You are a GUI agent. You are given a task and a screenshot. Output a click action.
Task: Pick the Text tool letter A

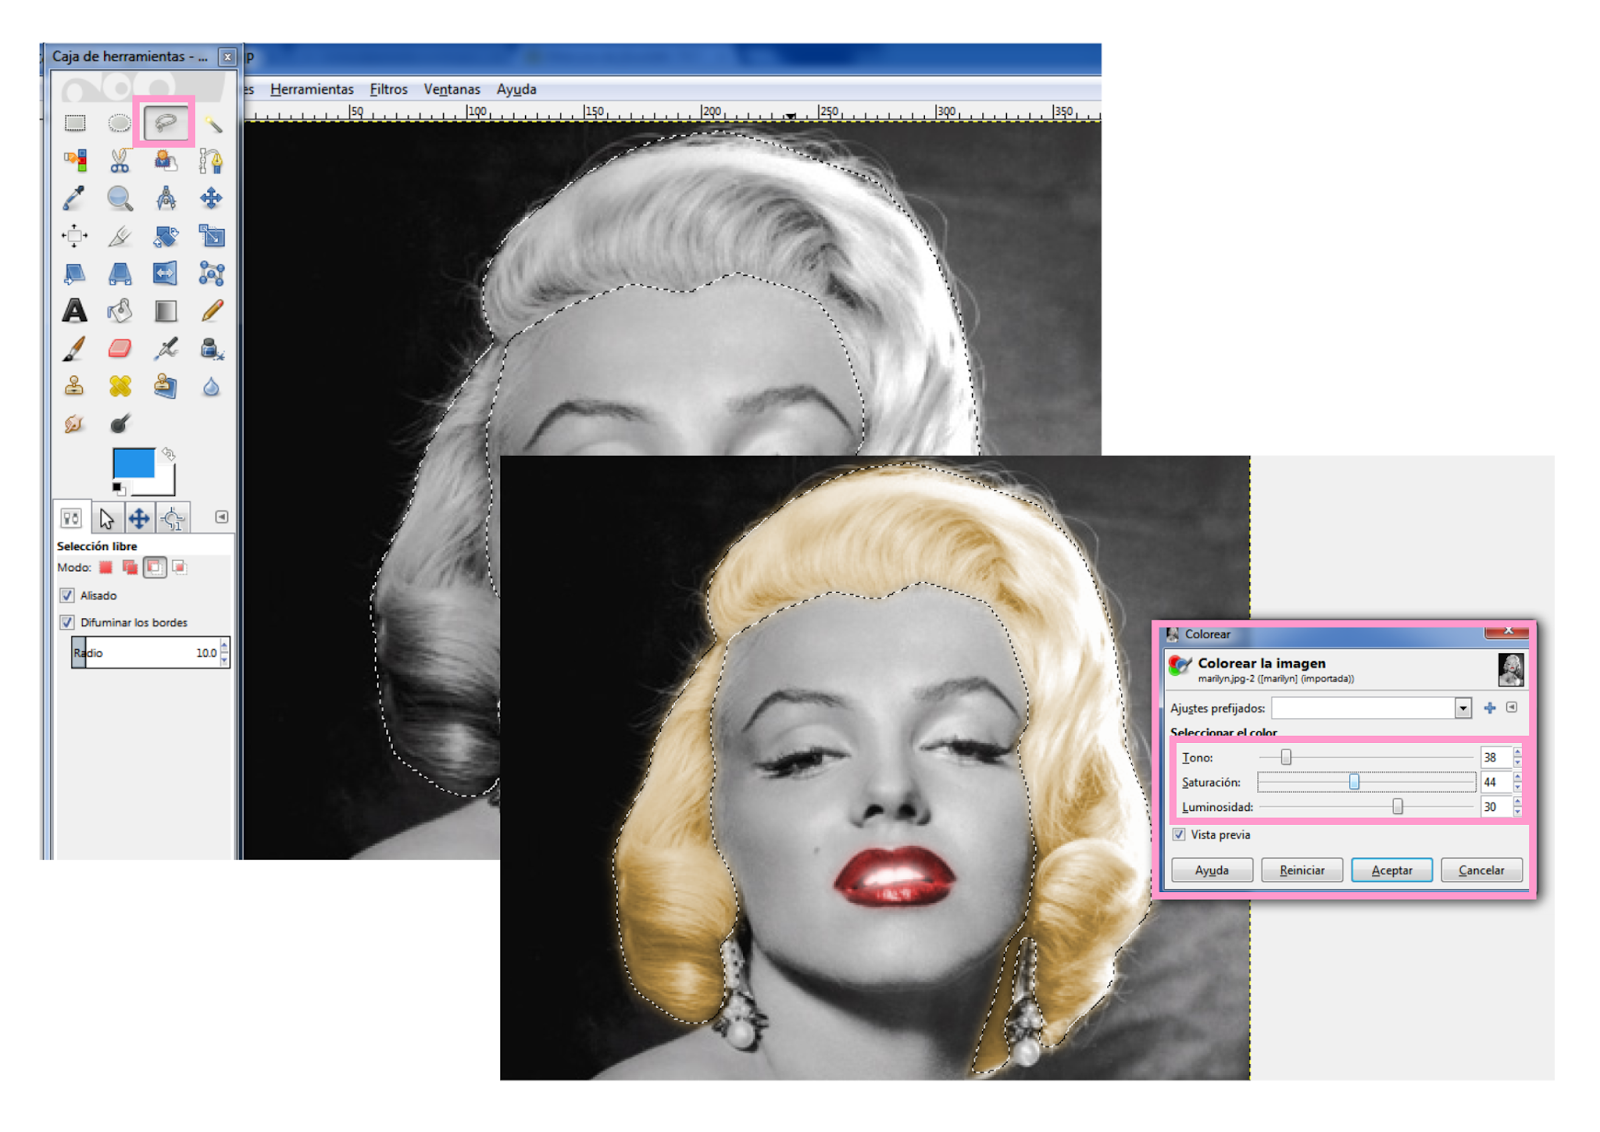(74, 311)
